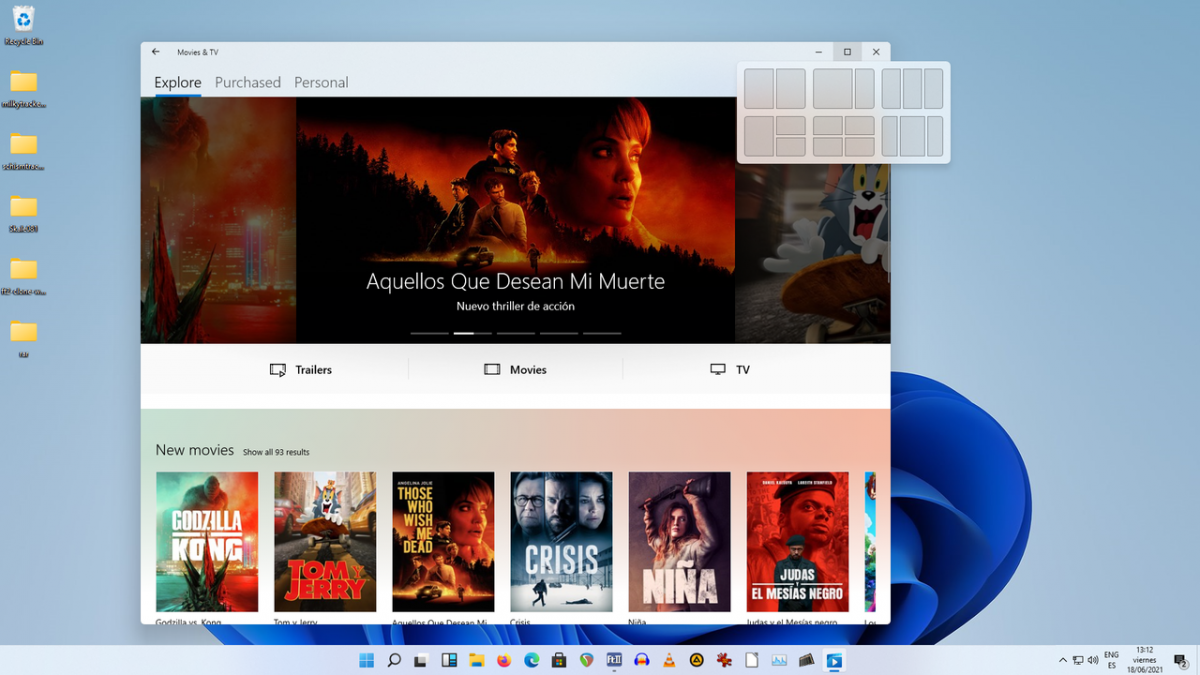This screenshot has width=1200, height=675.
Task: Jump to the first carousel slide indicator
Action: click(429, 333)
